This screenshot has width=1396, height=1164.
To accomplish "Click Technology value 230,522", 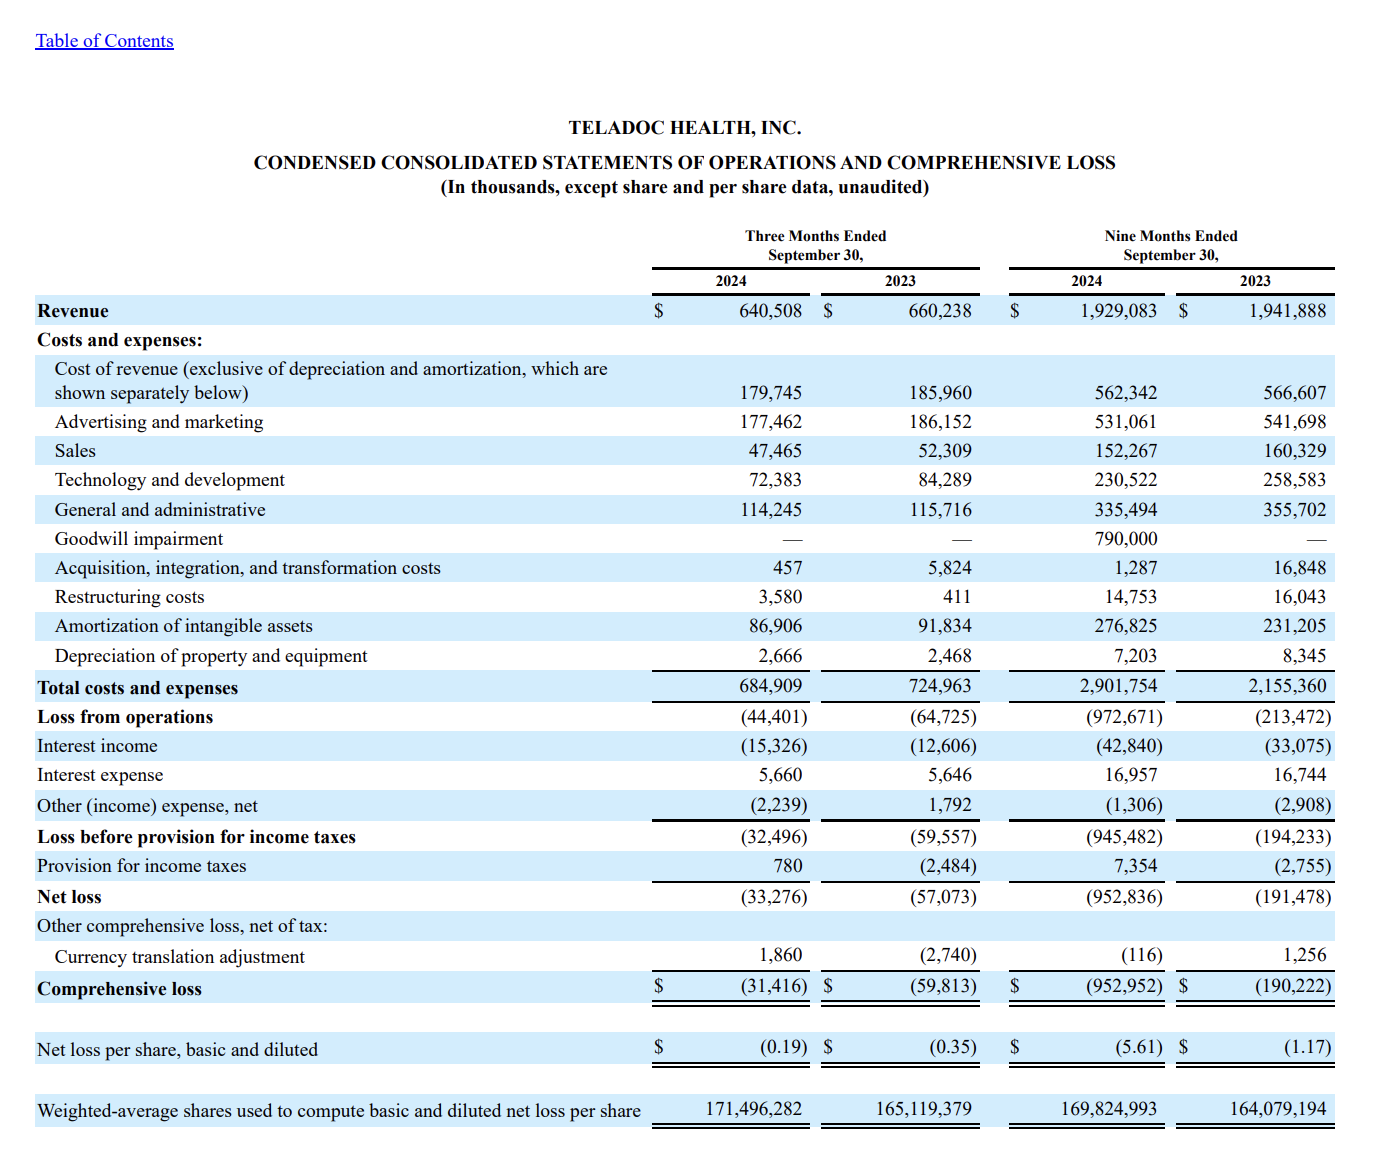I will click(x=1126, y=480).
